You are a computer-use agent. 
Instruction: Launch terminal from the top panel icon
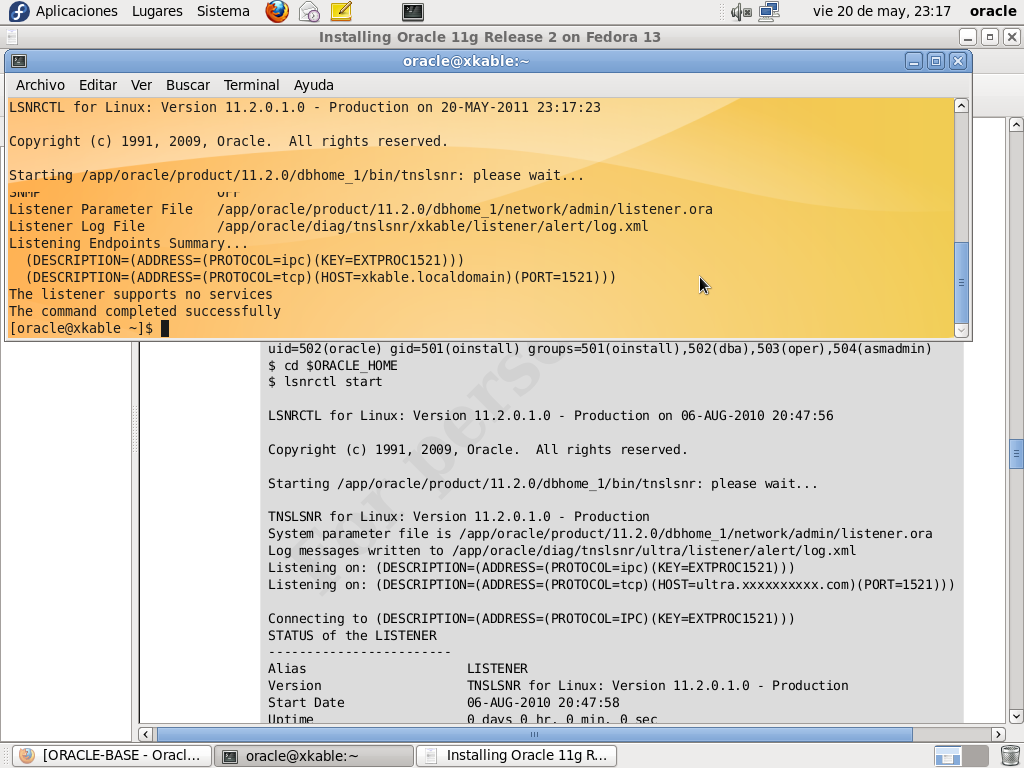coord(413,11)
